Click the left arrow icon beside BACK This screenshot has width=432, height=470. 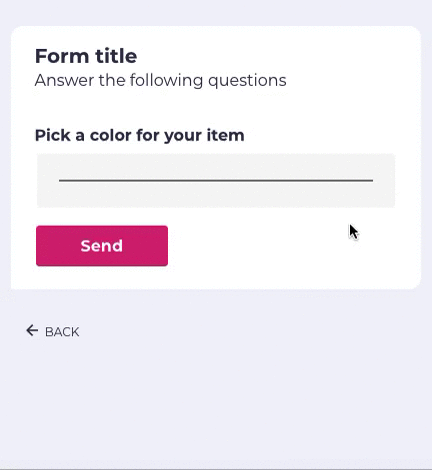point(32,331)
